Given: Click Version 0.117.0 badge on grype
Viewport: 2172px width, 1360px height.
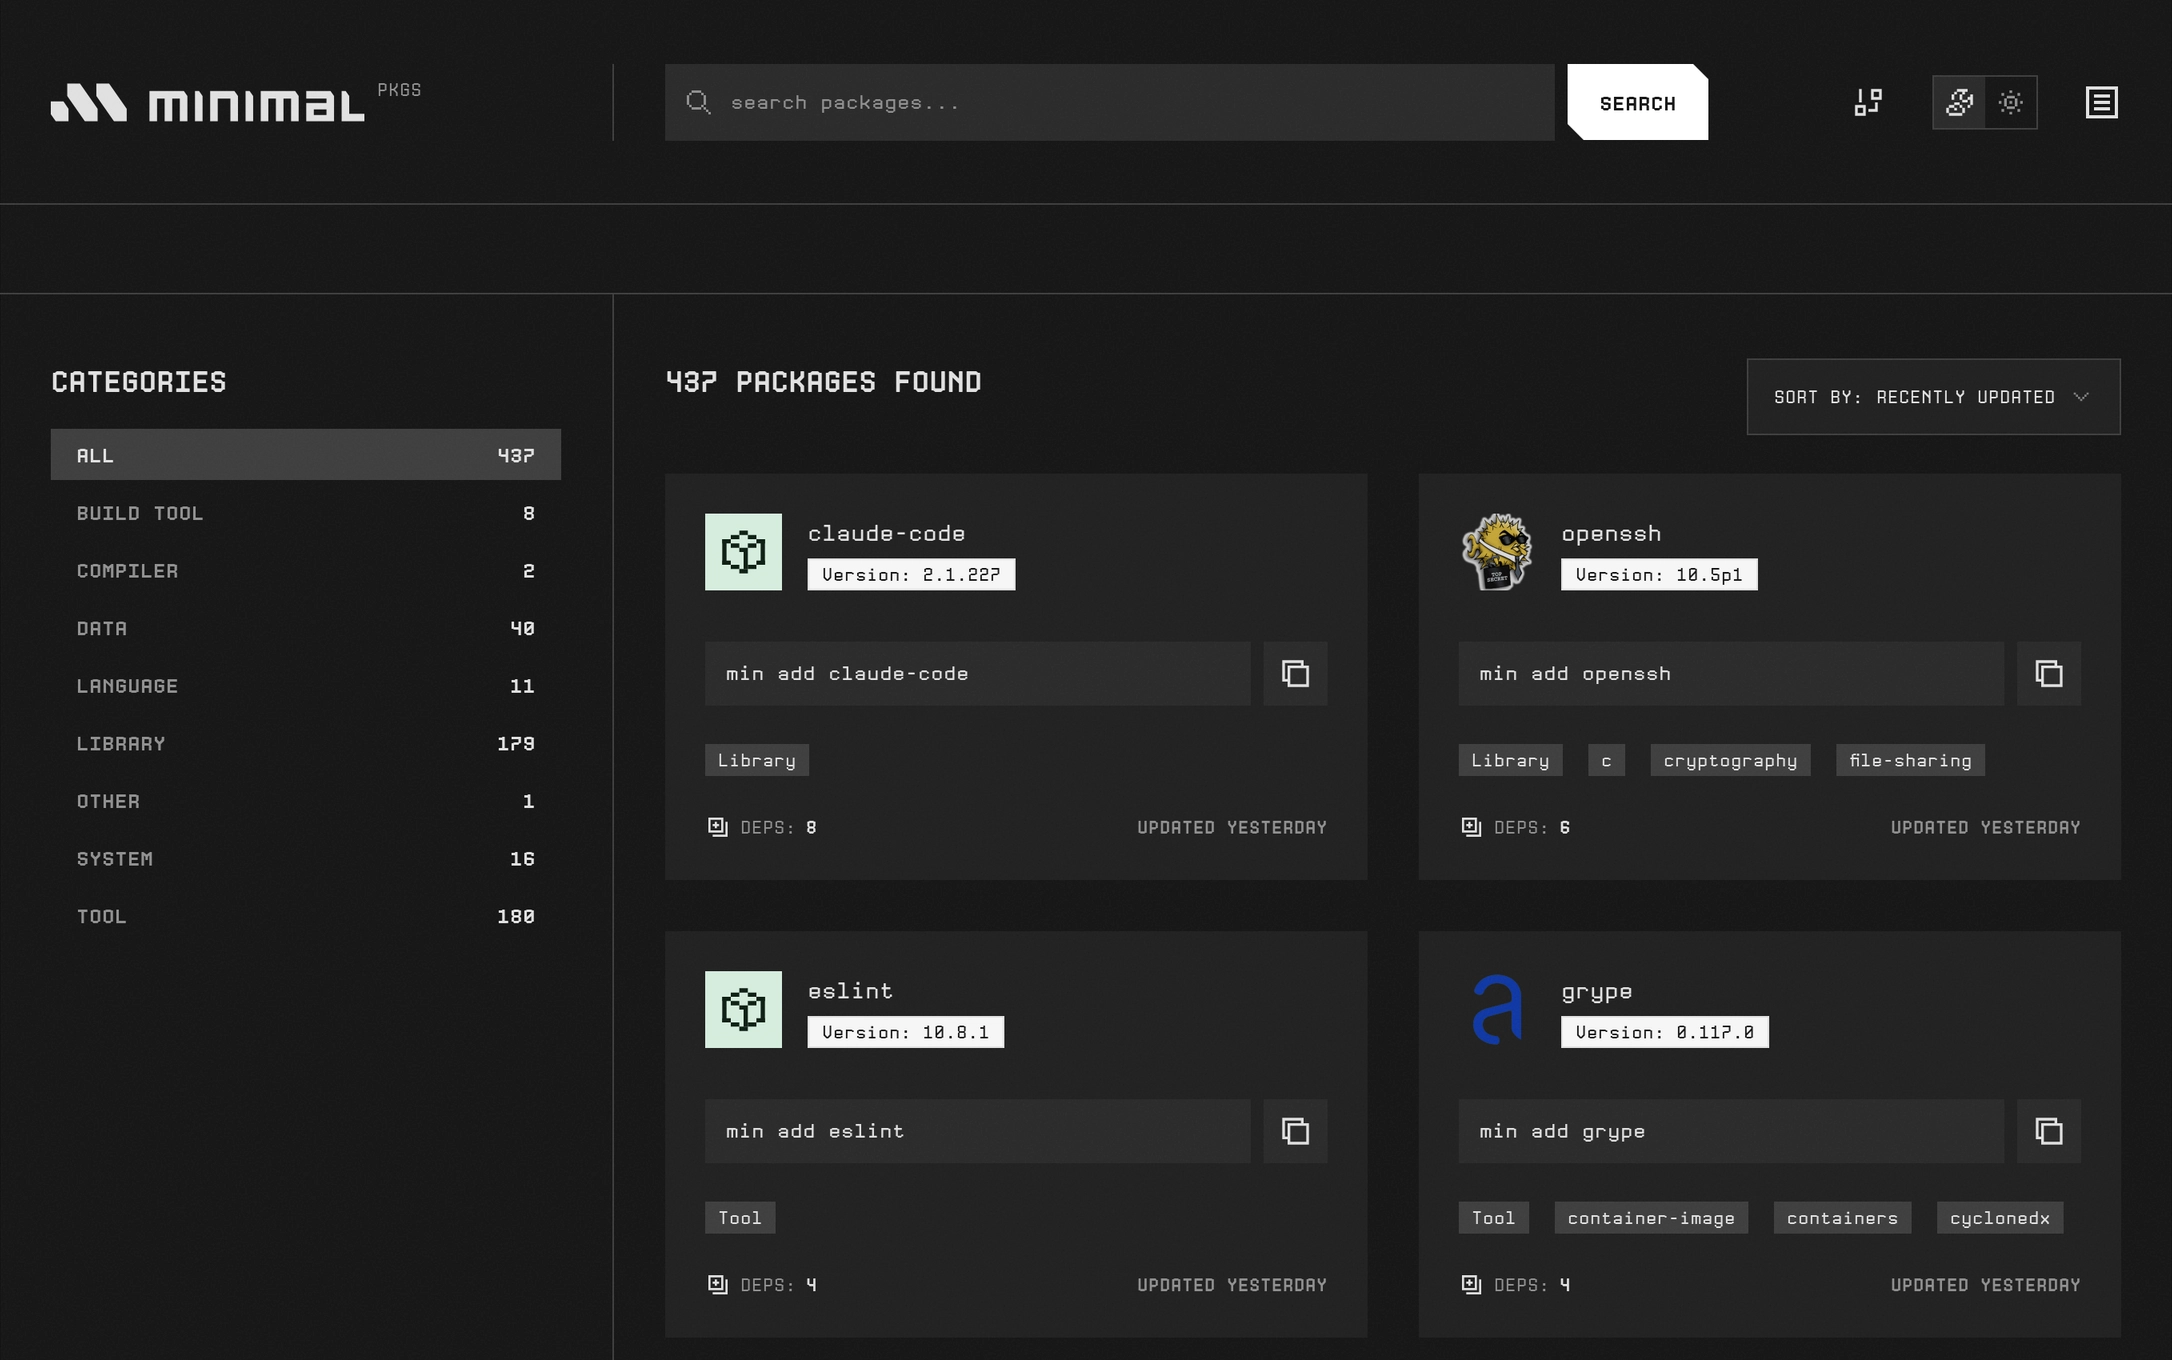Looking at the screenshot, I should click(x=1664, y=1032).
